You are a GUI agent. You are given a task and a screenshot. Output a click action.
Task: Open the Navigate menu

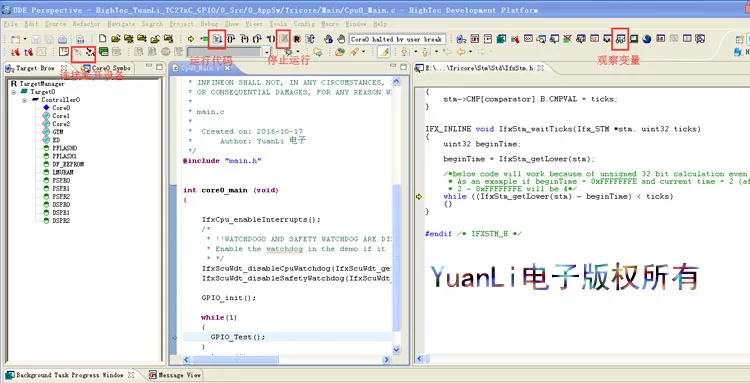pos(121,24)
